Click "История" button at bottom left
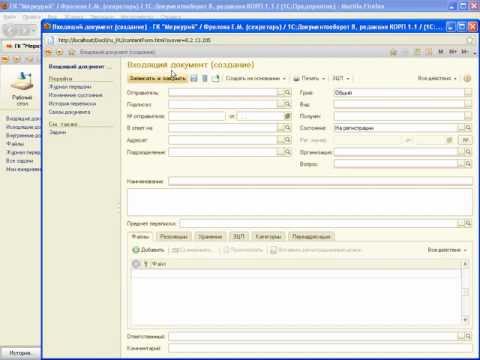The height and width of the screenshot is (360, 480). 20,353
